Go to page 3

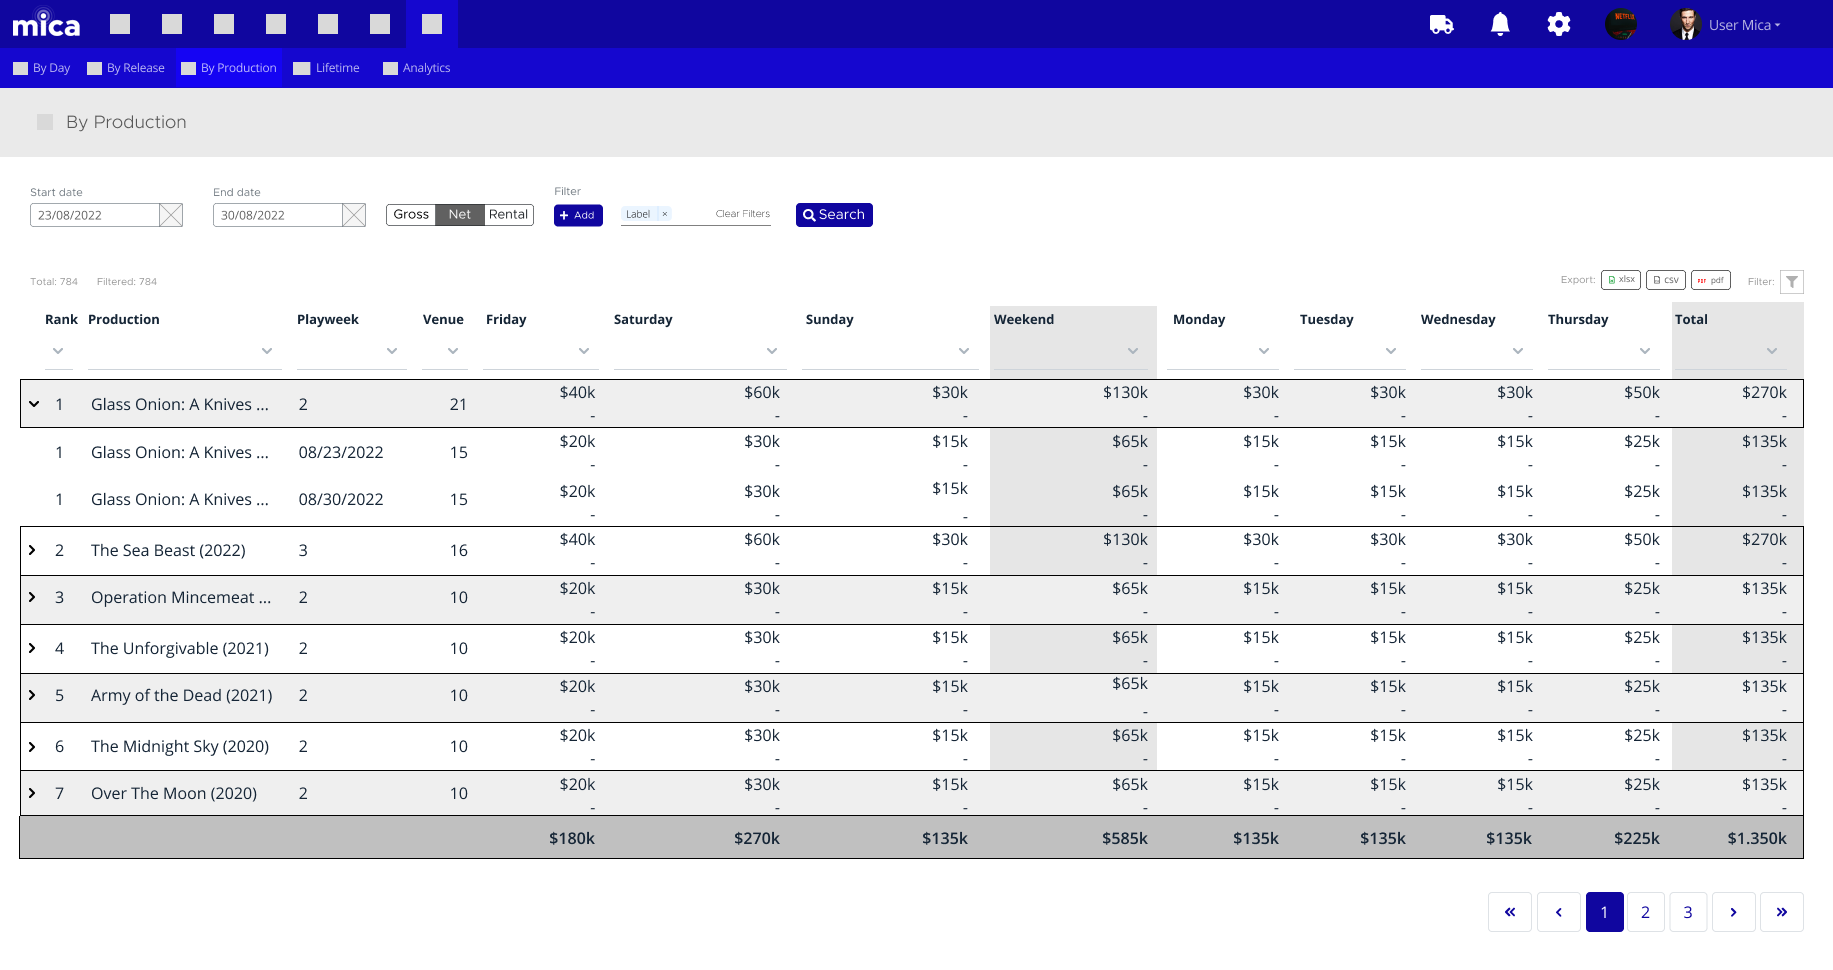1688,912
